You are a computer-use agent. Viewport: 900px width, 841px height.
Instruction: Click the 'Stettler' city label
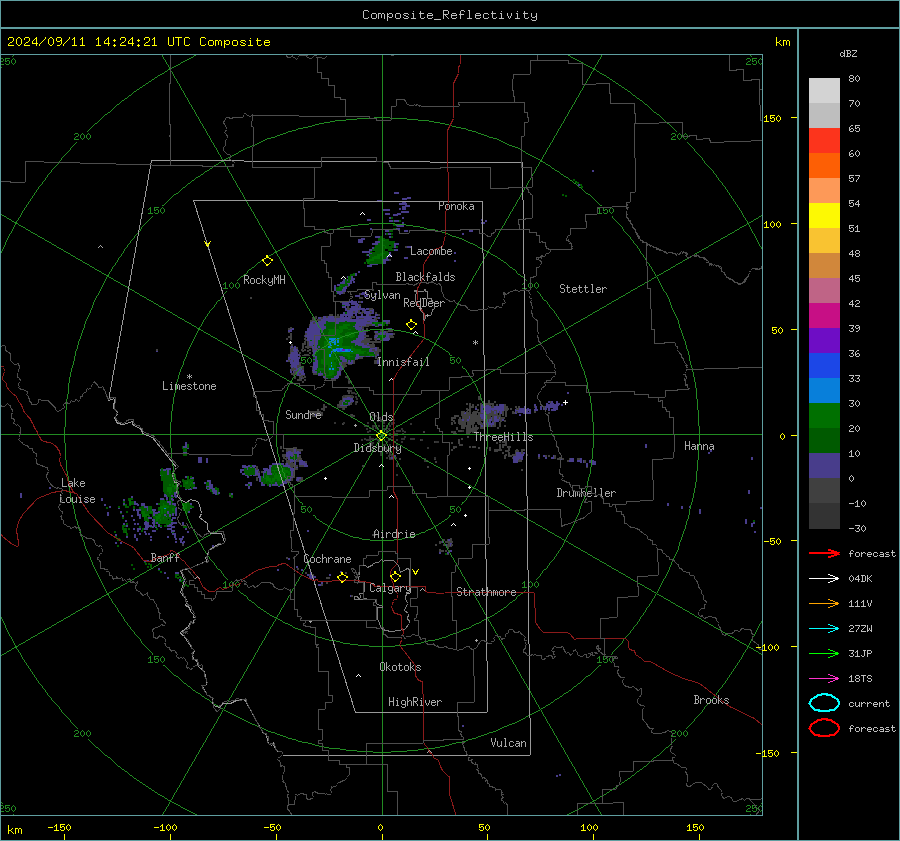583,289
